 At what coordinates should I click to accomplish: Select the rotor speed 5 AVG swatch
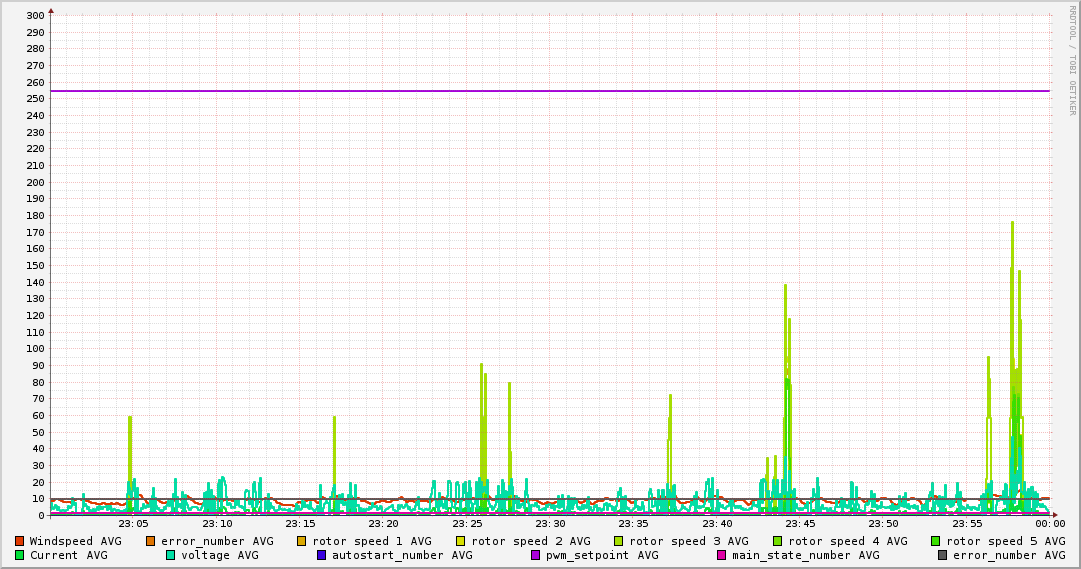click(x=936, y=541)
